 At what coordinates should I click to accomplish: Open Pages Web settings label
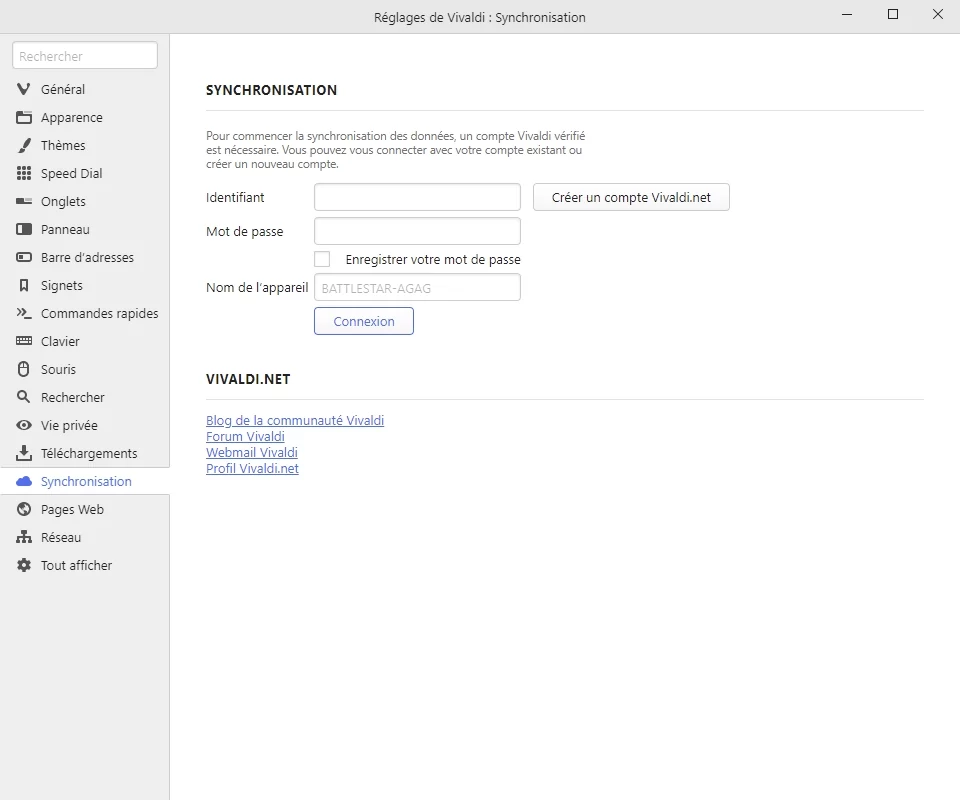pos(72,510)
